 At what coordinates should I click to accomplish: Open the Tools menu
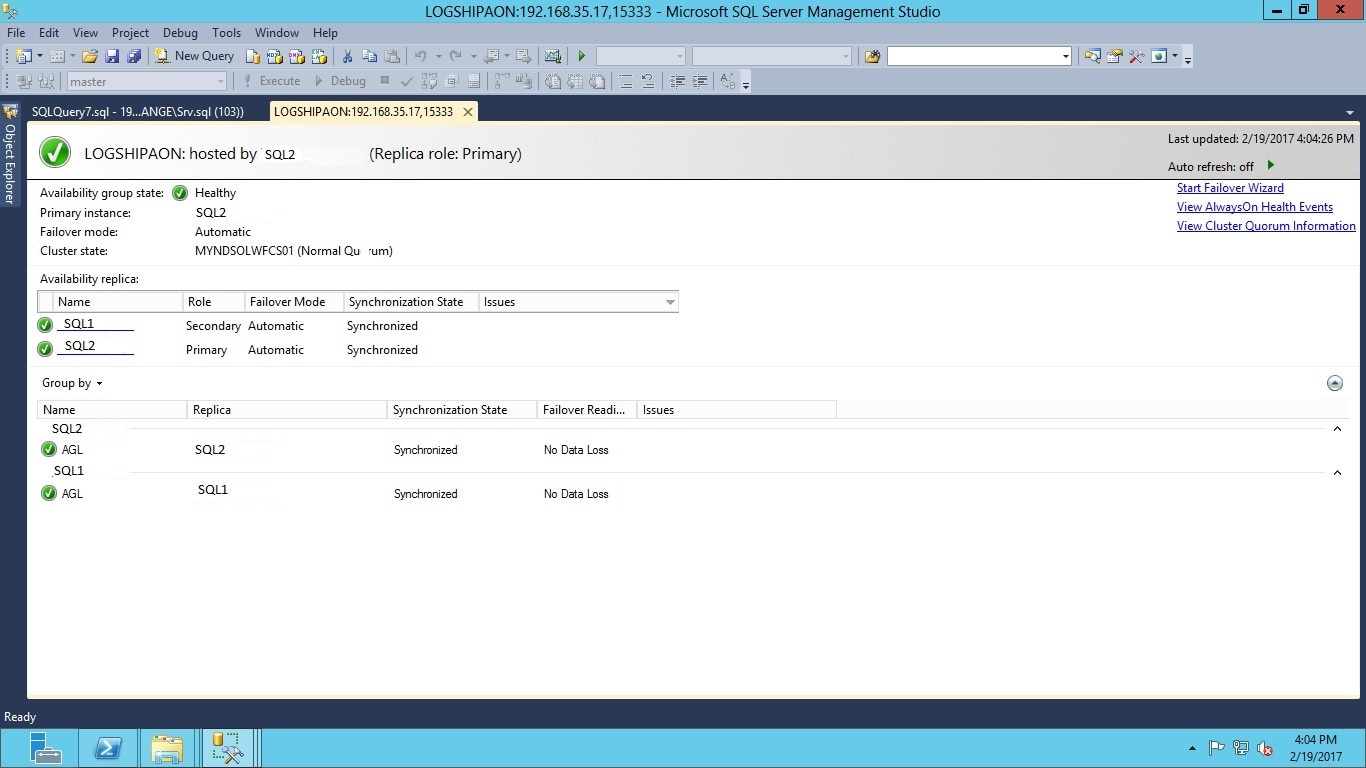[227, 33]
